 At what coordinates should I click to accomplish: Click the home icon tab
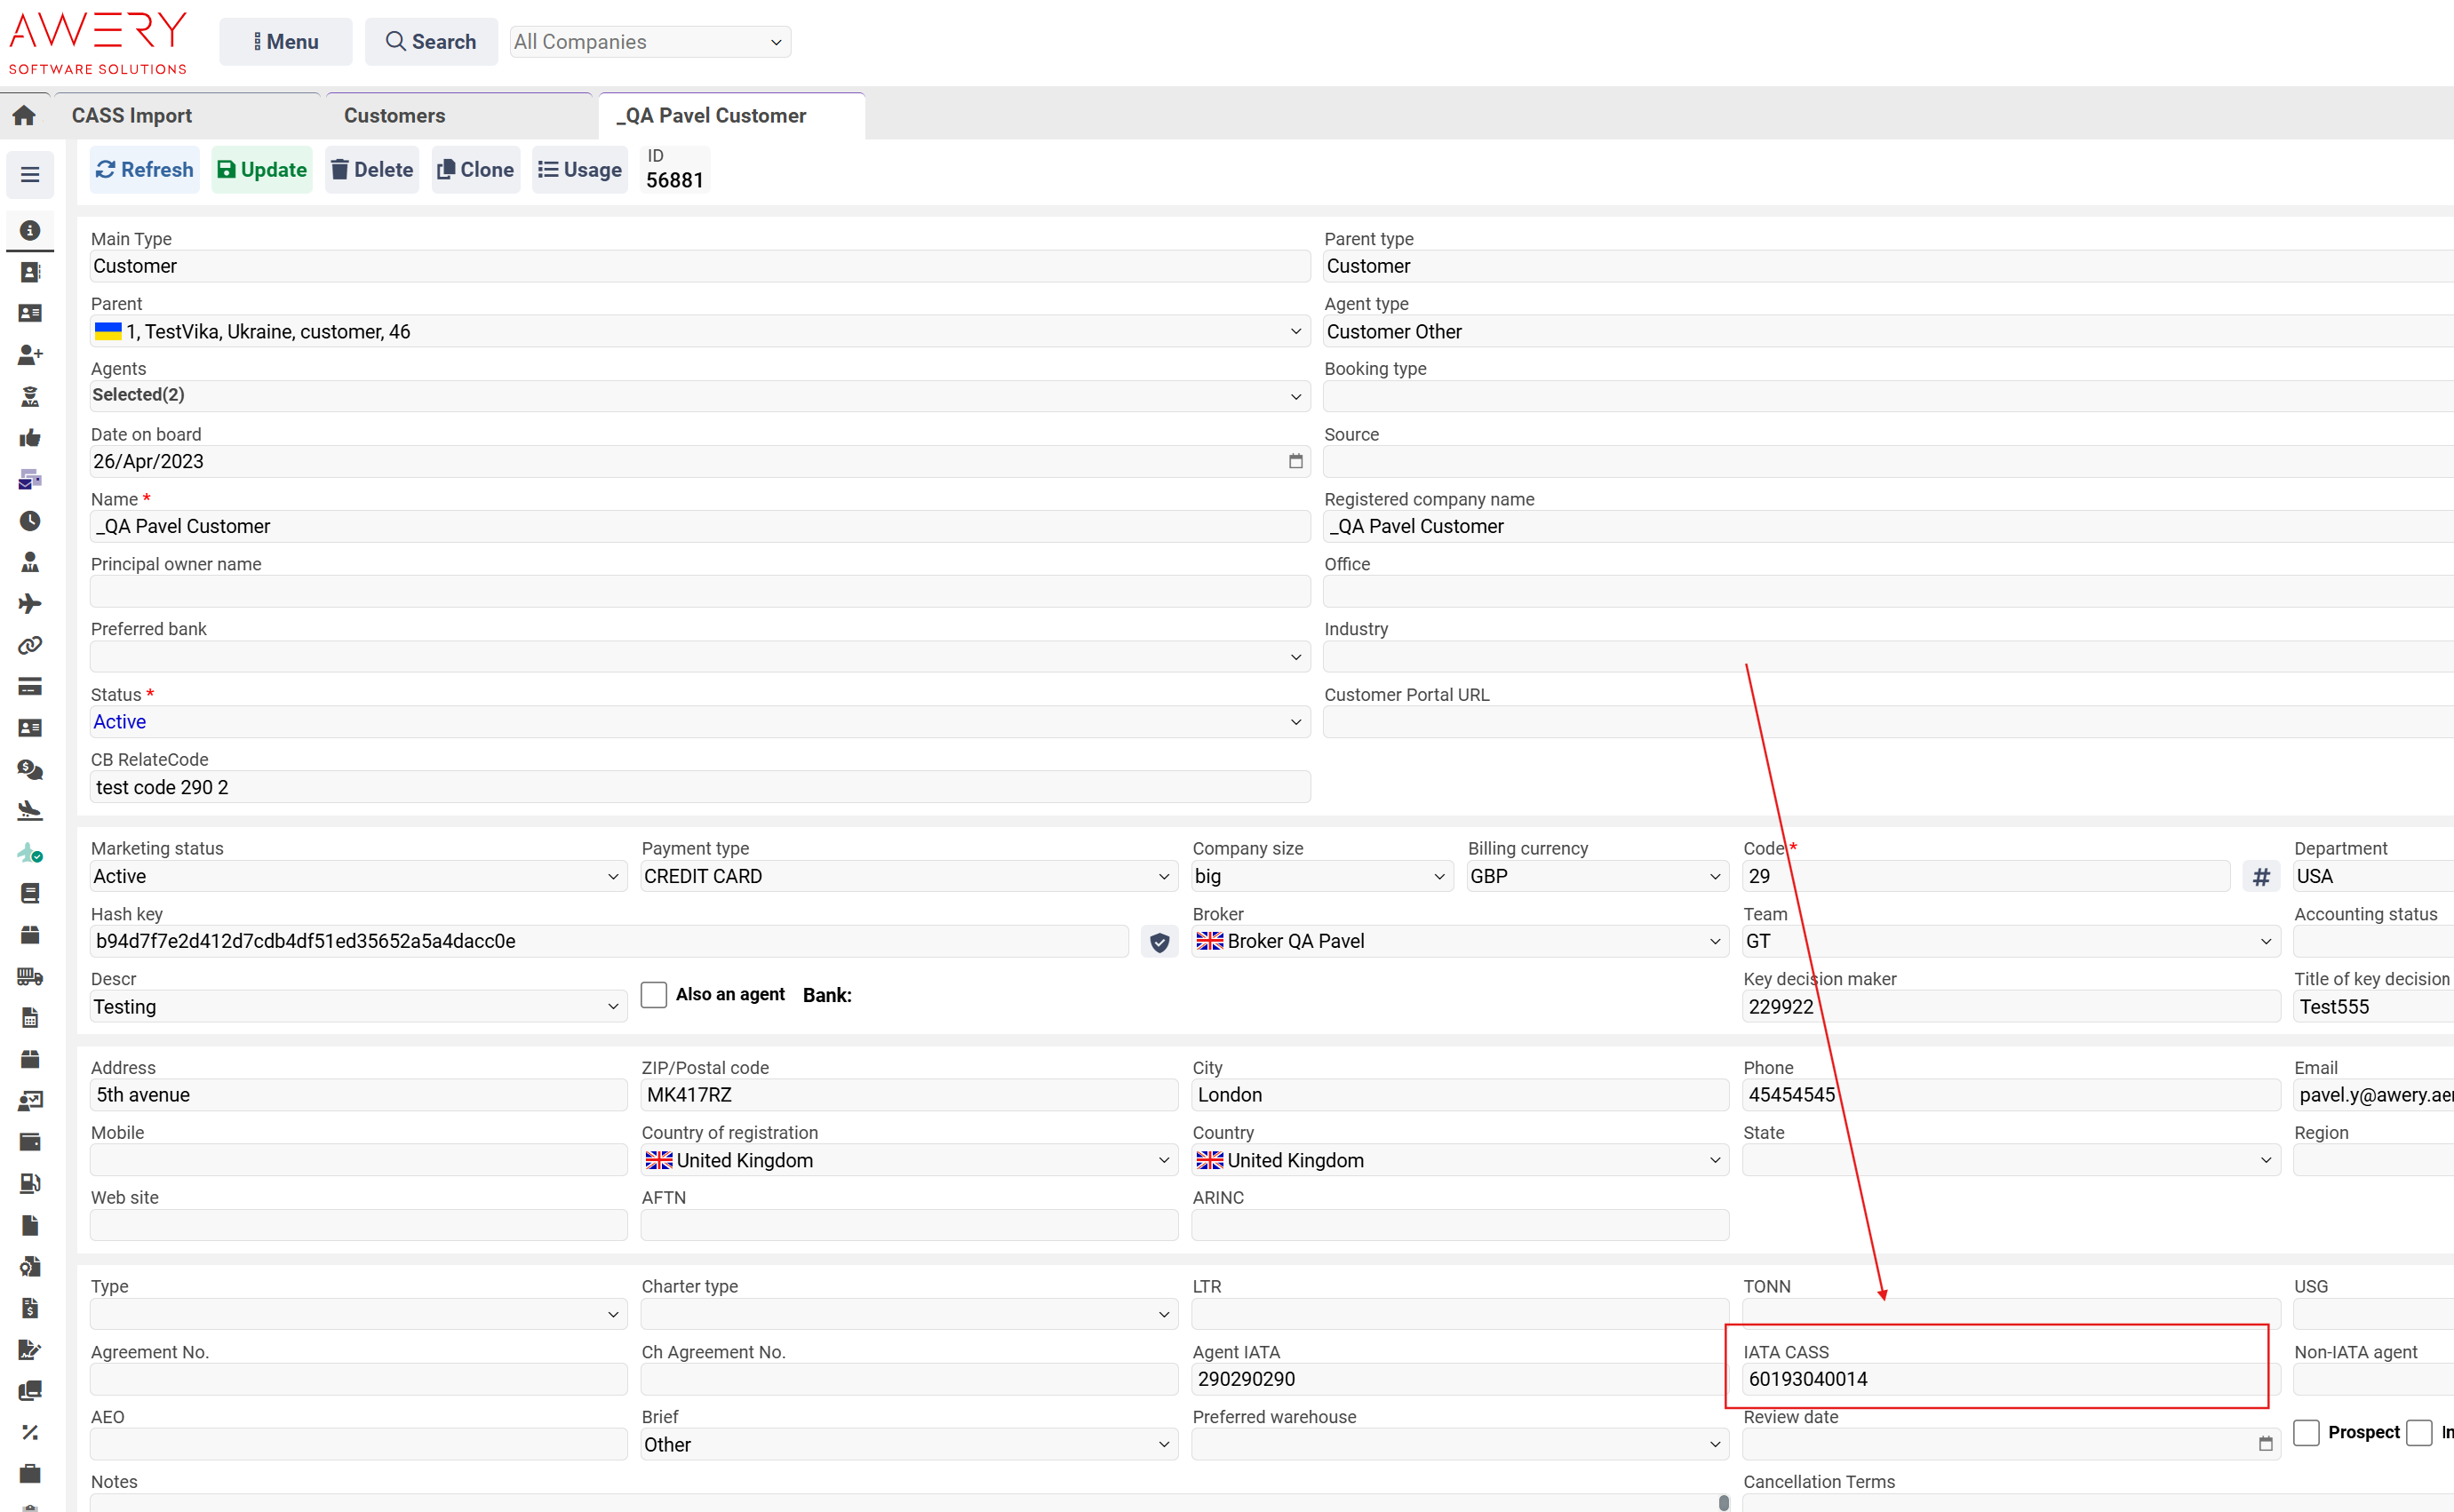pos(25,116)
